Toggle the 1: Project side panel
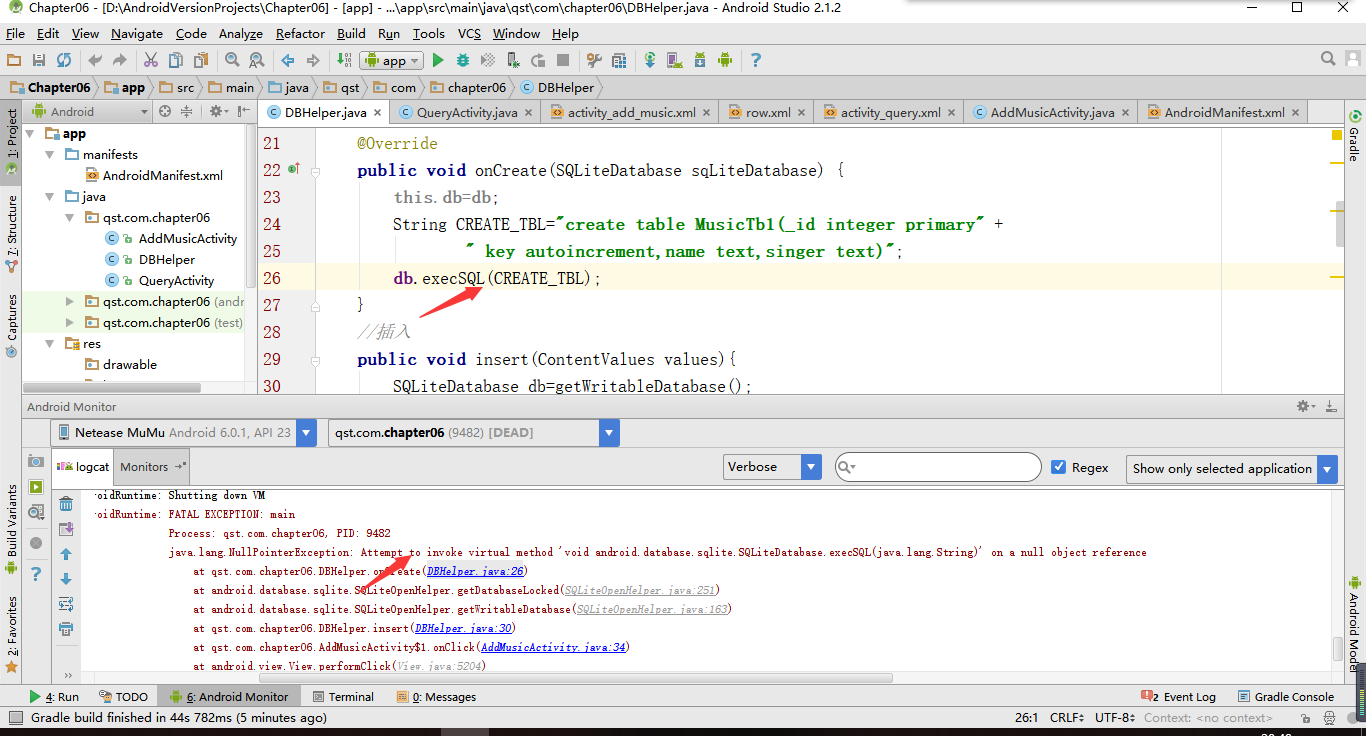Image resolution: width=1366 pixels, height=736 pixels. 11,142
